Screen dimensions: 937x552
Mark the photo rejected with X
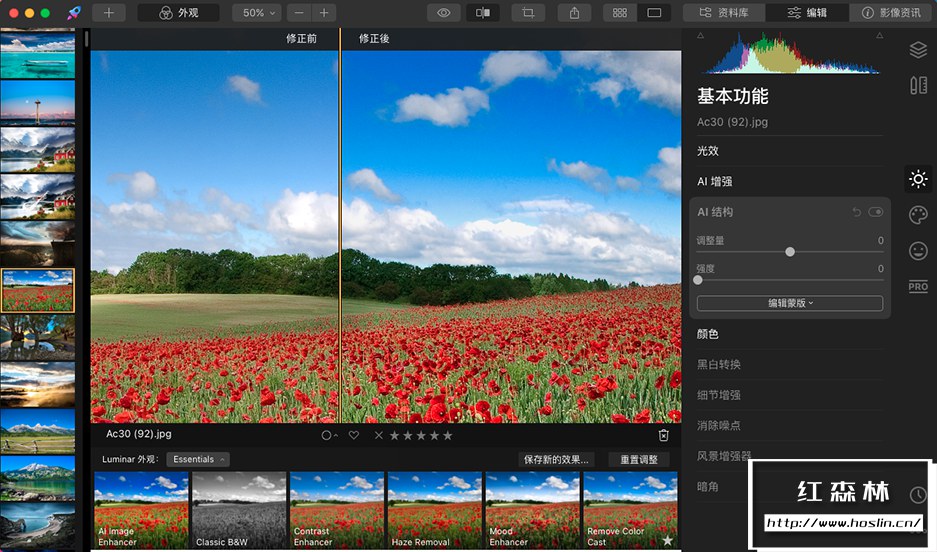point(378,436)
